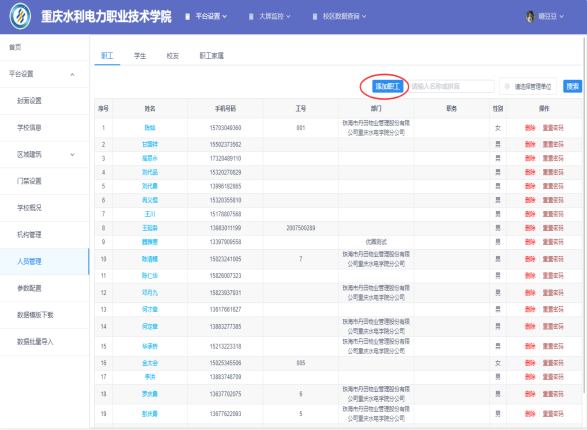Click 重置密码 for row 8 employee
The image size is (587, 430).
point(553,228)
